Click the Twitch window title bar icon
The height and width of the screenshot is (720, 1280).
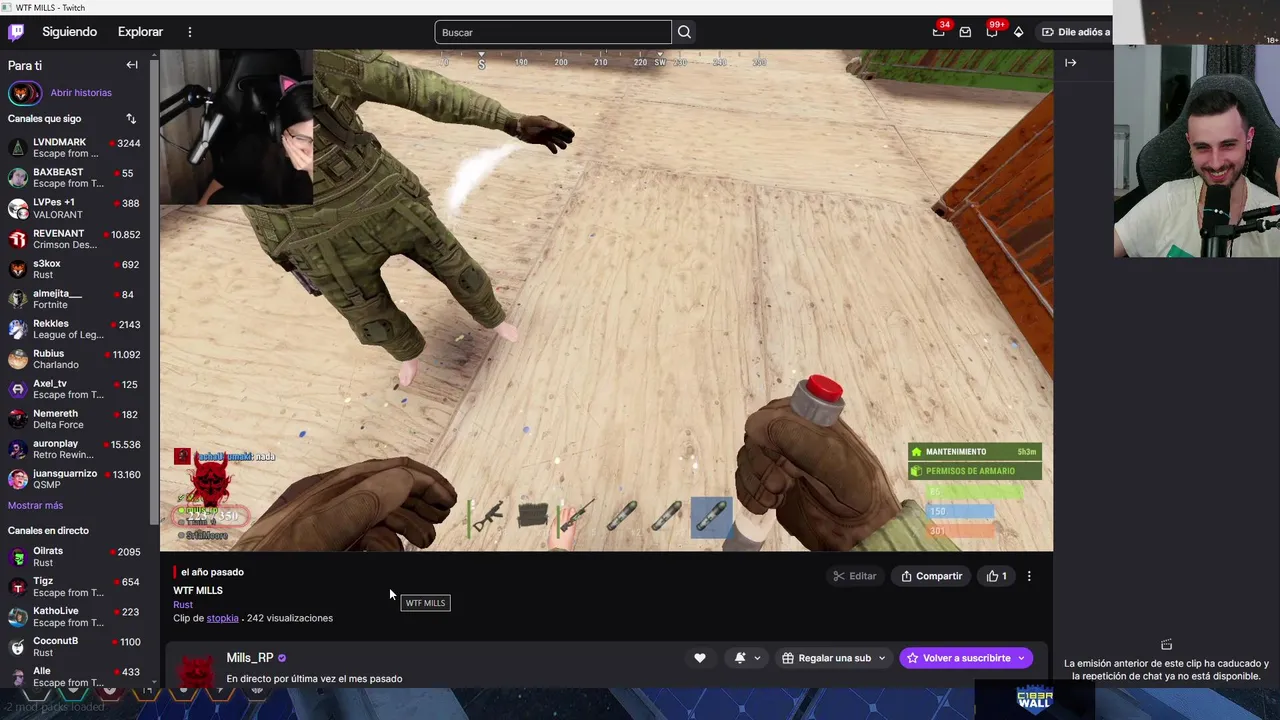(x=7, y=7)
